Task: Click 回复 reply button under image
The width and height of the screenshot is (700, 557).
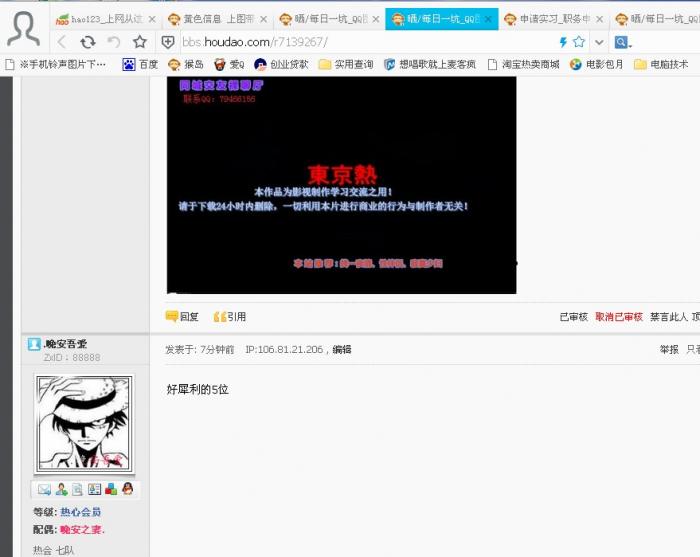Action: pyautogui.click(x=182, y=317)
